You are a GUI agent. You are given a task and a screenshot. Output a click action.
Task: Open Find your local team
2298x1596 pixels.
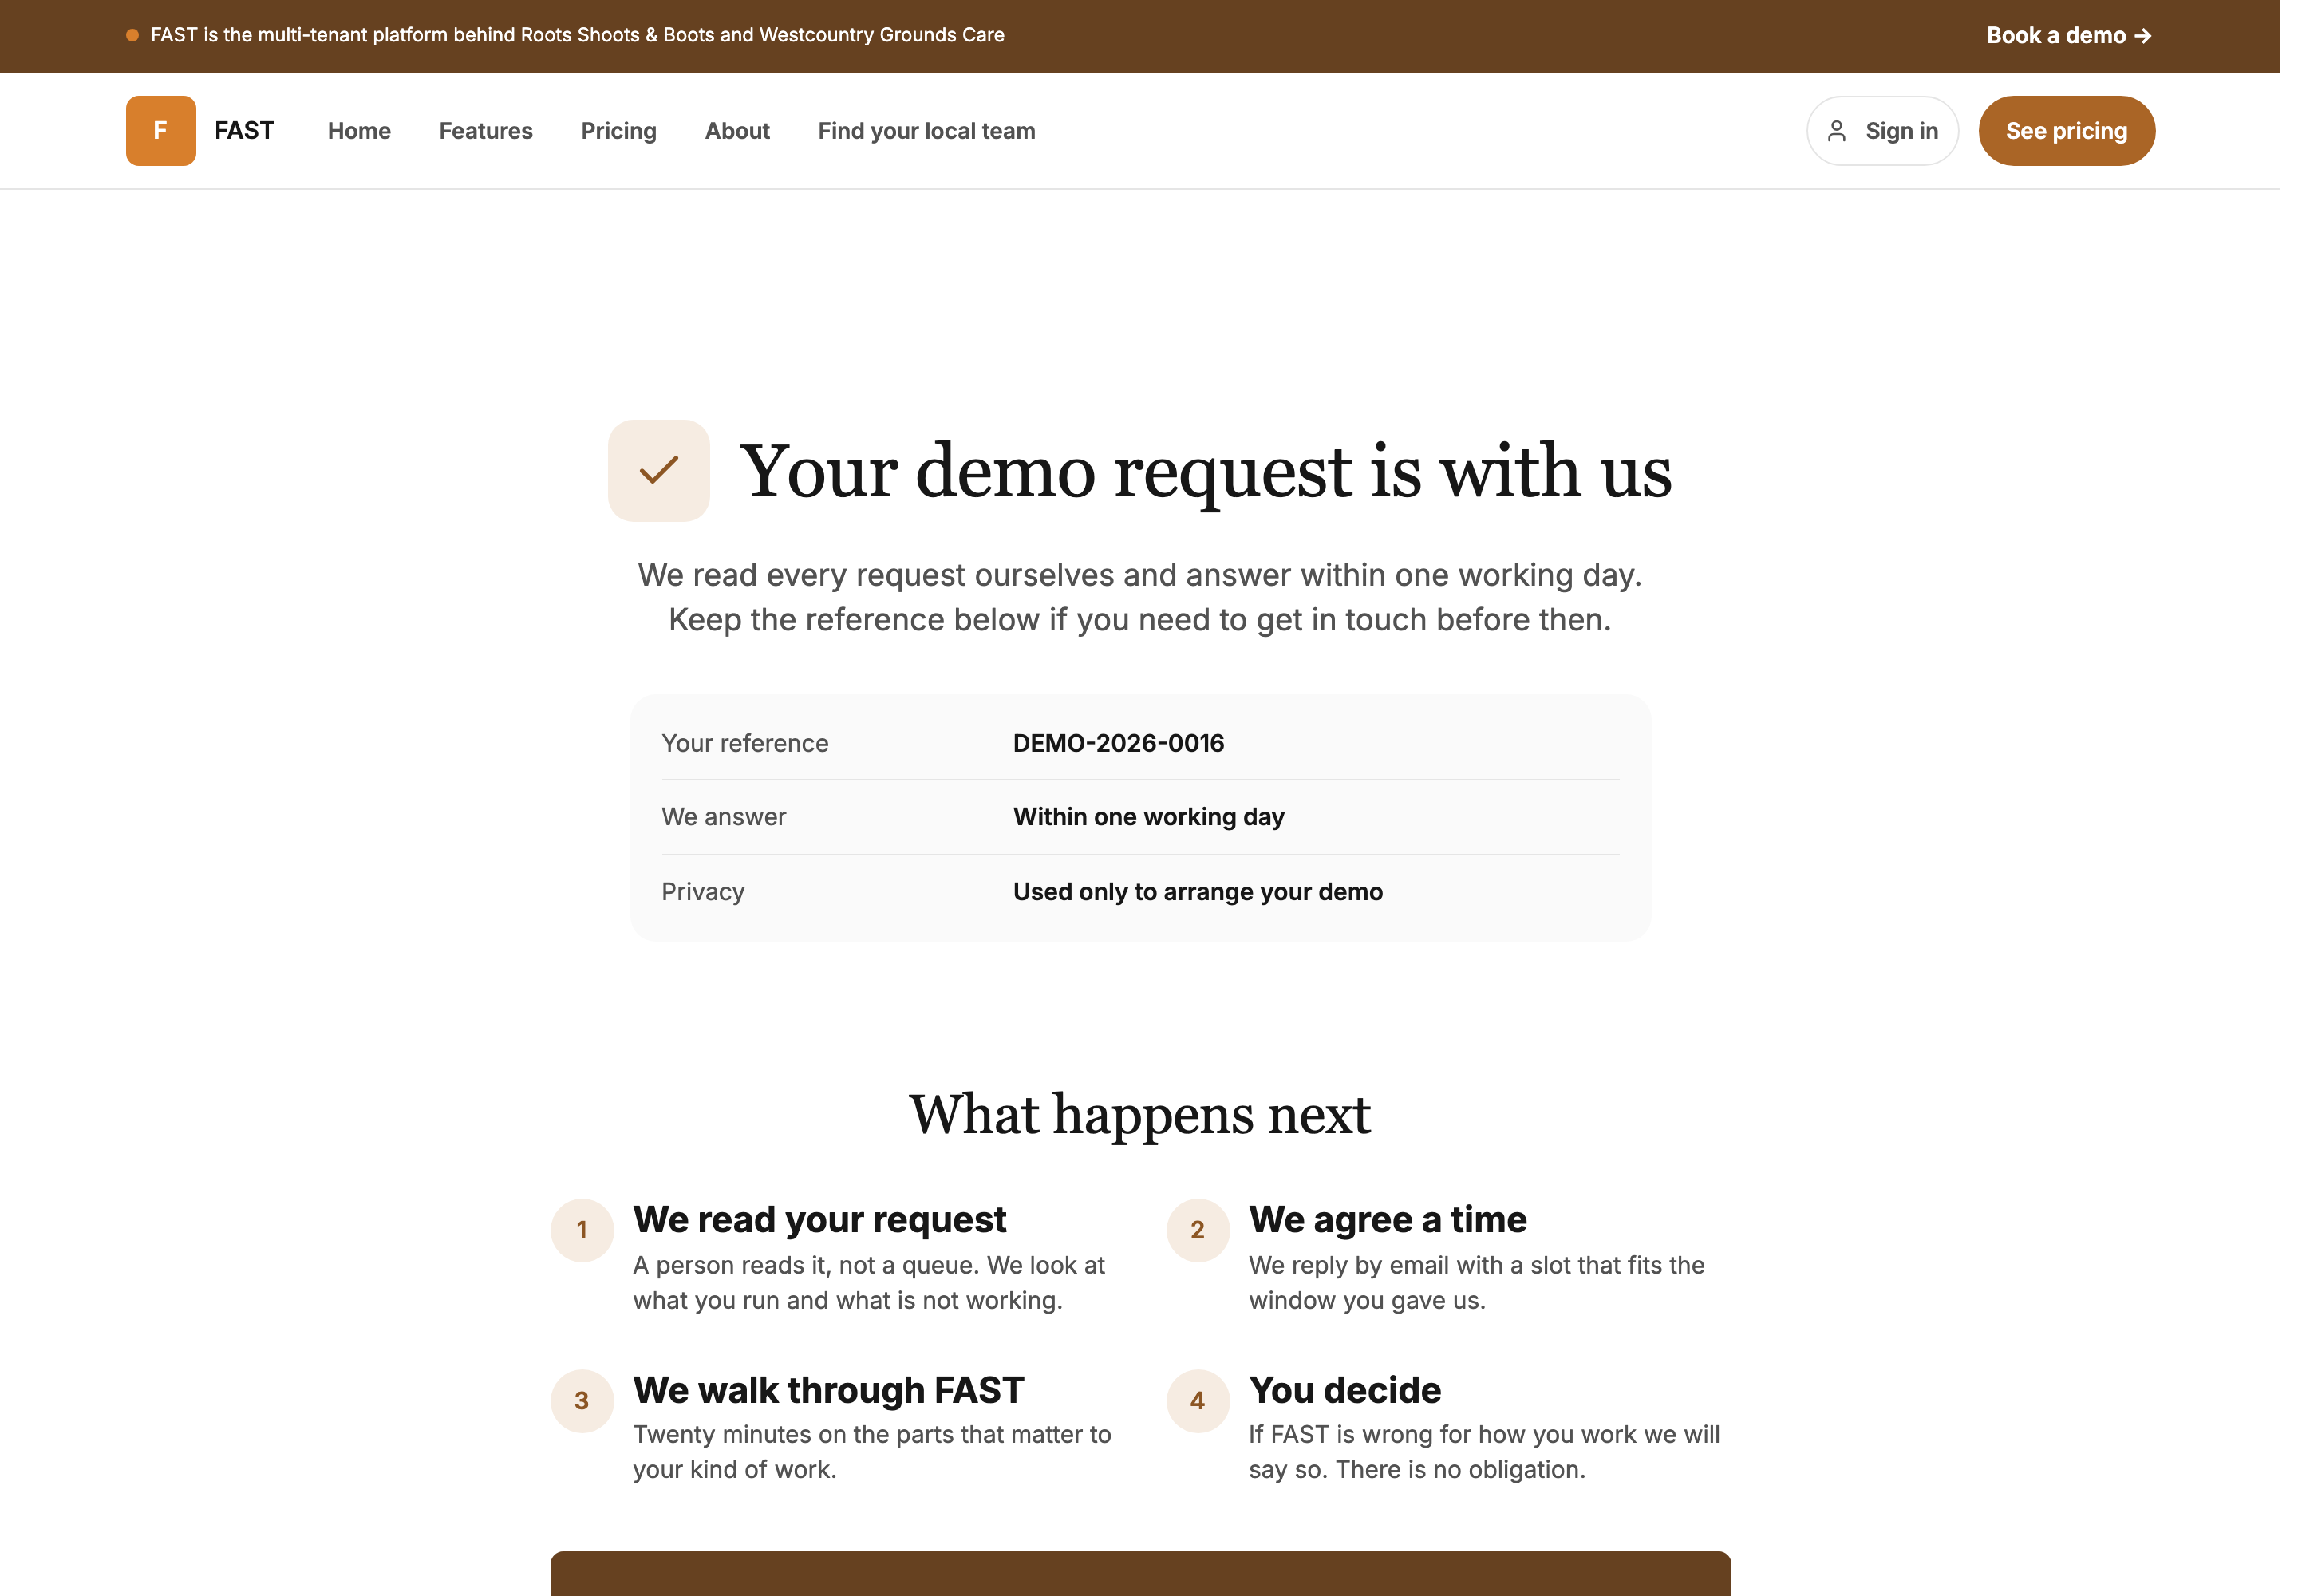click(x=927, y=131)
